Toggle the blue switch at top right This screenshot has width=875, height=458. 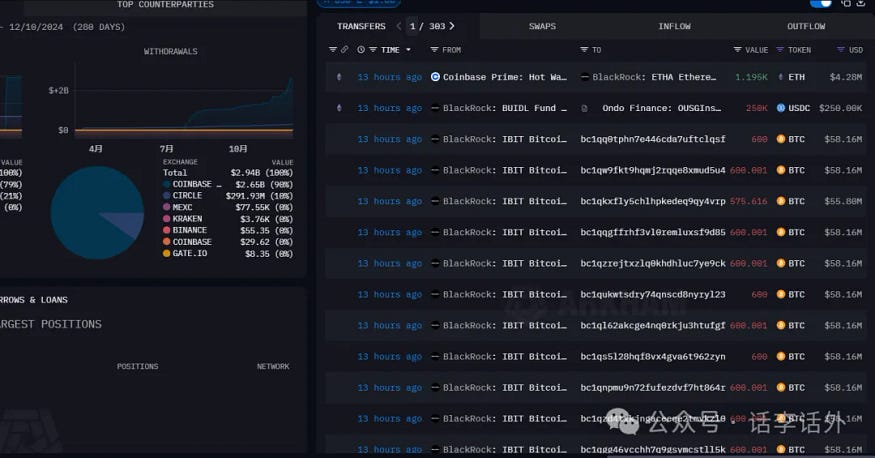820,3
